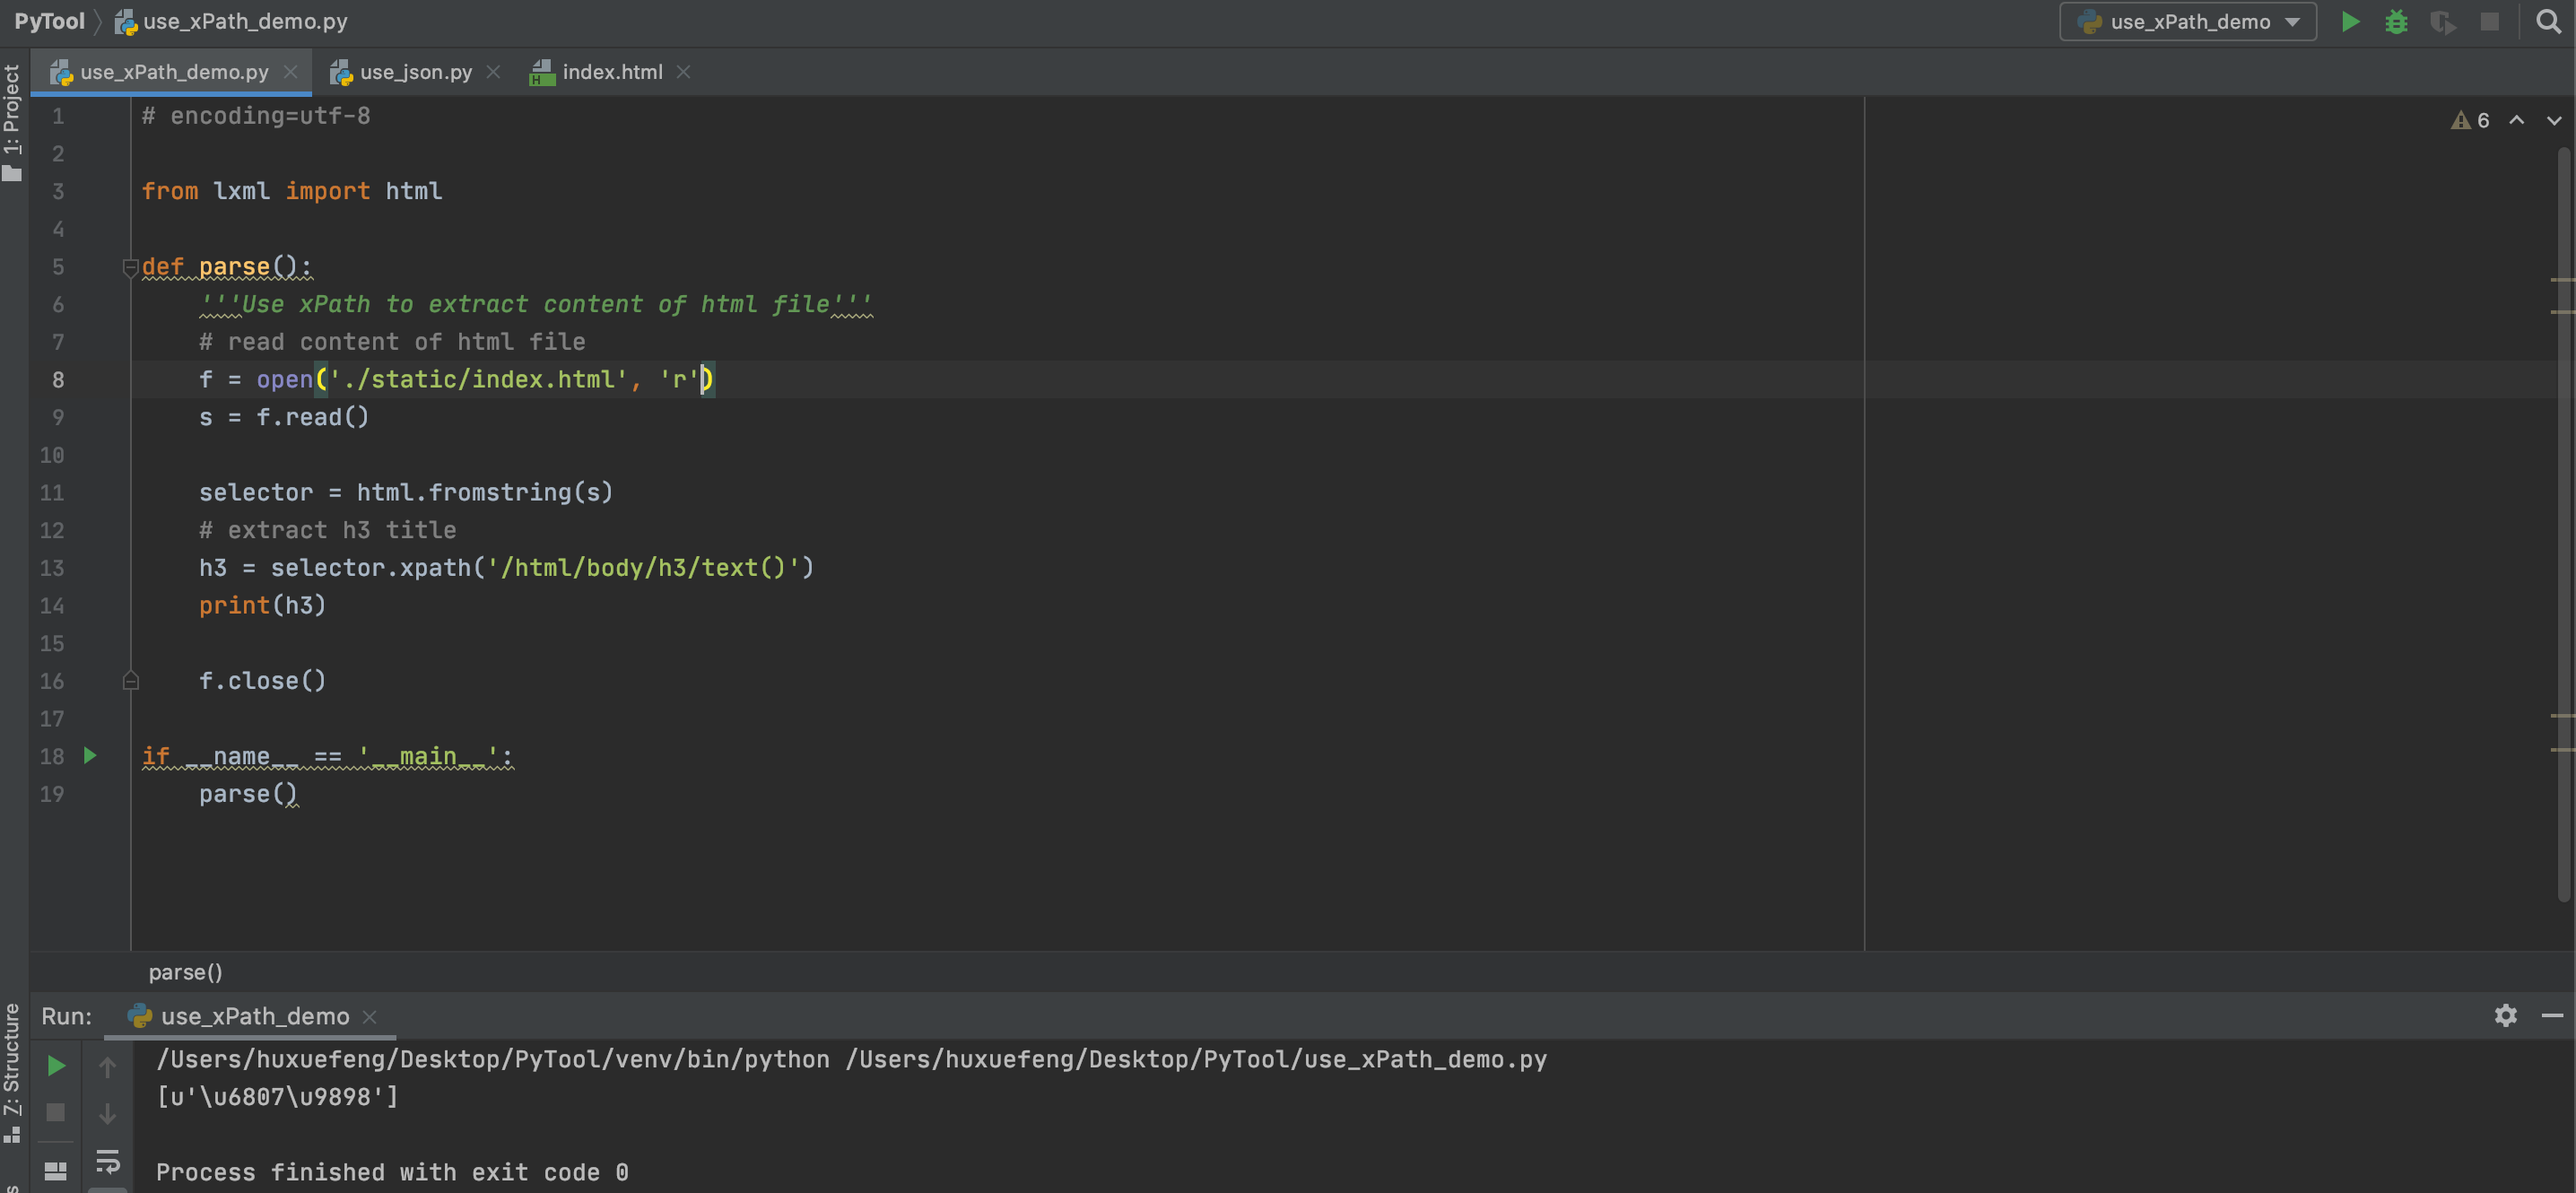Image resolution: width=2576 pixels, height=1193 pixels.
Task: Place cursor on 'from lxml import html' line
Action: 291,191
